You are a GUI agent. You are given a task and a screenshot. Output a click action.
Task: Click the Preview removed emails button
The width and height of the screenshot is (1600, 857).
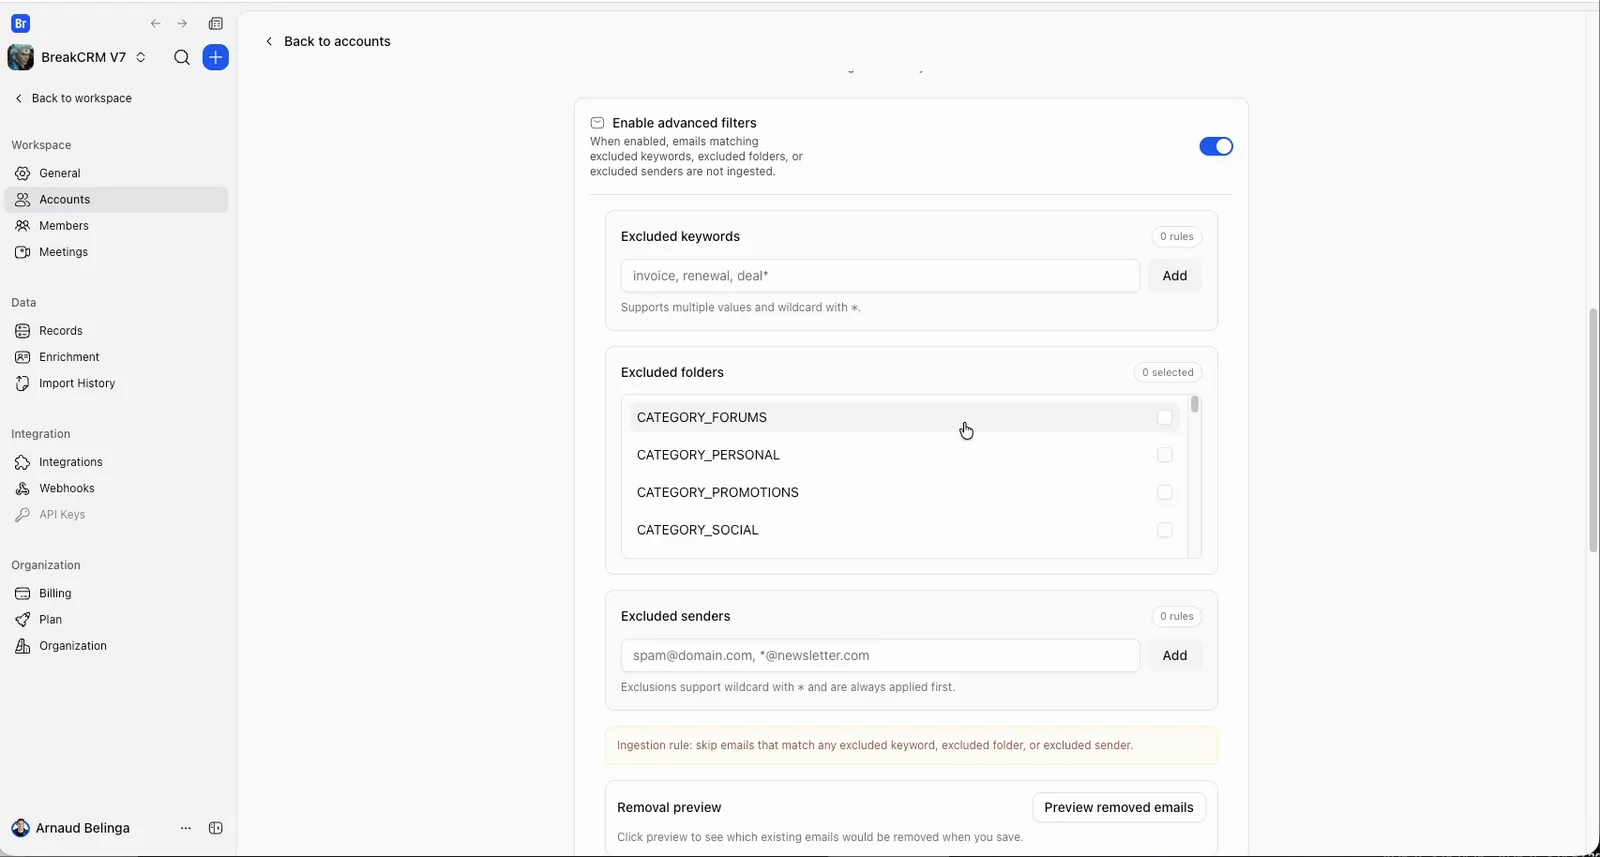pos(1119,807)
